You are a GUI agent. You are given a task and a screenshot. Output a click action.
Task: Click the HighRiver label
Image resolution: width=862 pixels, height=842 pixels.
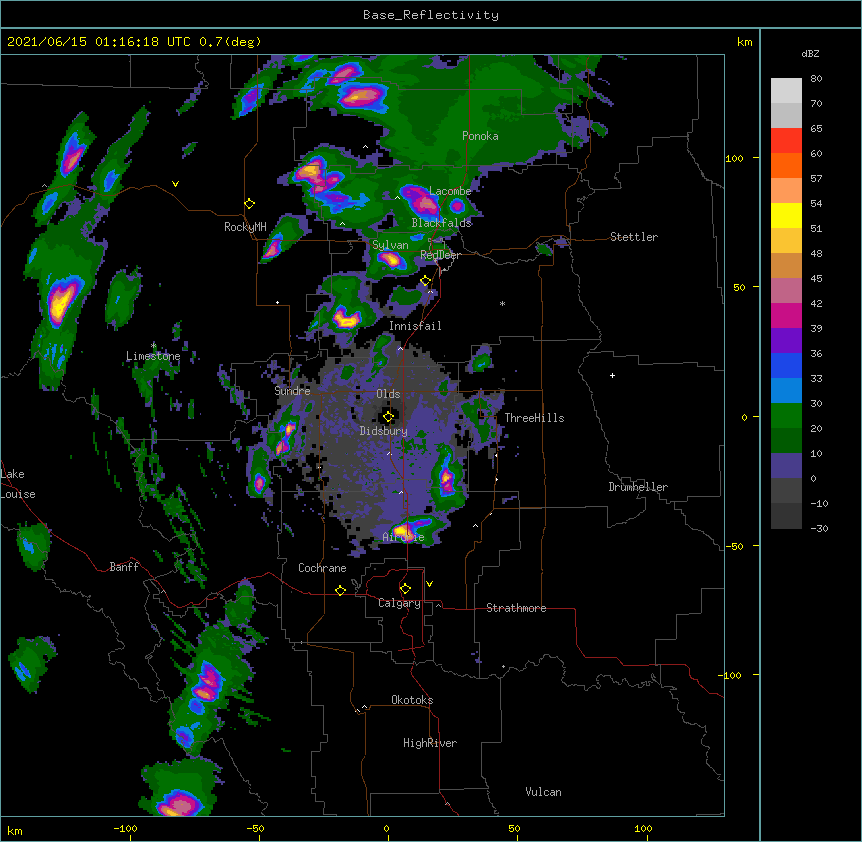[430, 743]
